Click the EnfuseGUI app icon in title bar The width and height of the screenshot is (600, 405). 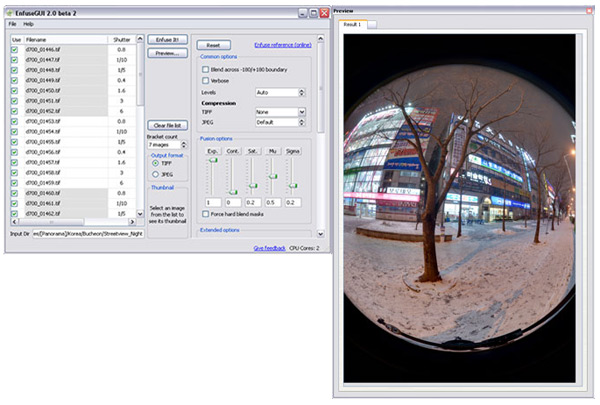(10, 13)
